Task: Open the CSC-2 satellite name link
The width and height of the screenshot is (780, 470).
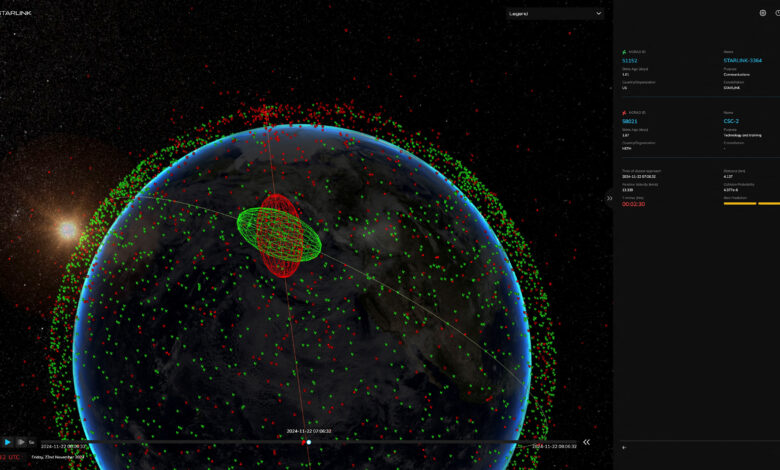Action: click(731, 121)
